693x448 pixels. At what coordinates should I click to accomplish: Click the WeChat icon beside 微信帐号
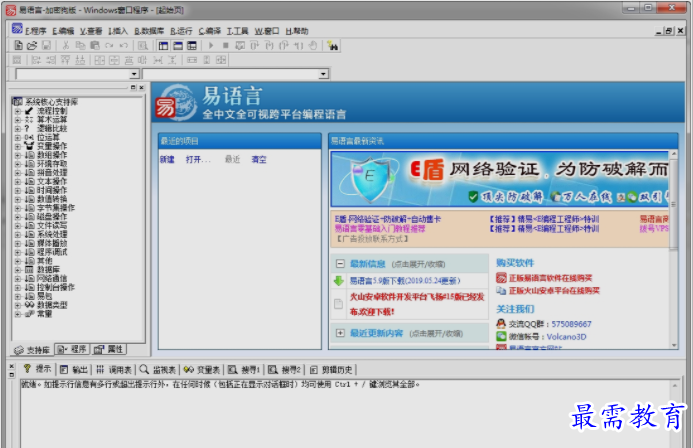point(501,336)
